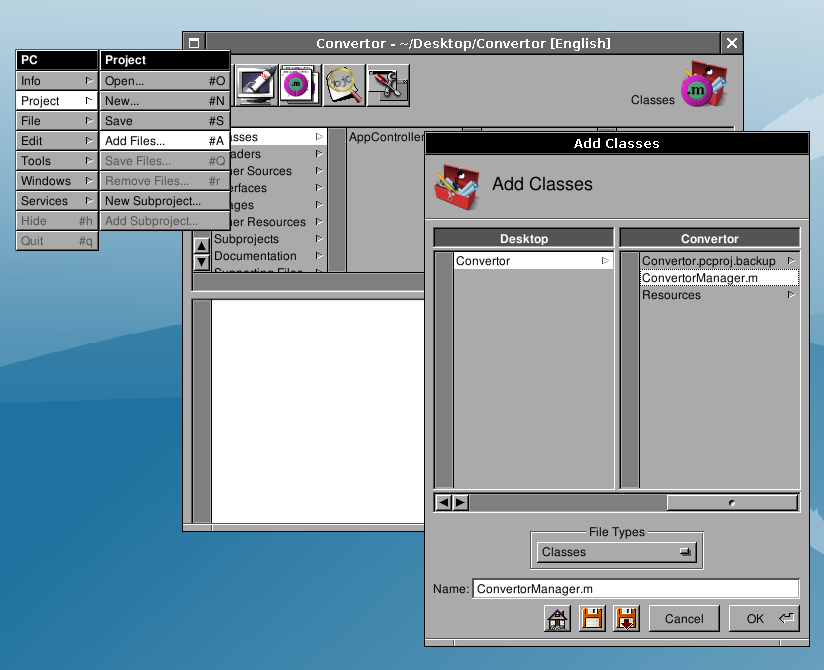Open the File Types dropdown showing Classes
The image size is (824, 670).
pos(615,551)
